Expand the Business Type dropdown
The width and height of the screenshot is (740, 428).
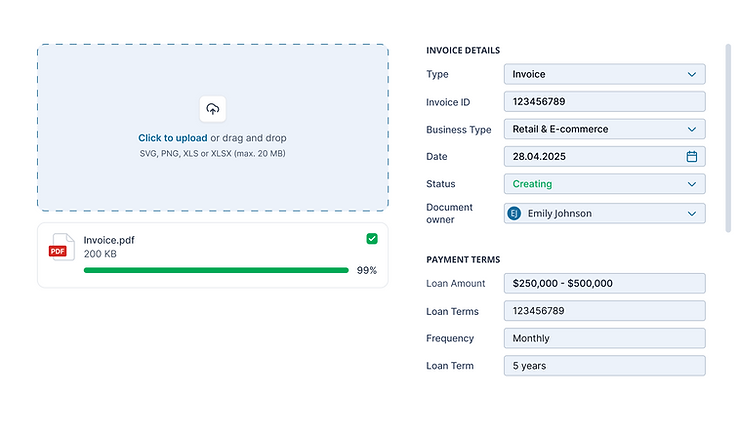tap(605, 129)
